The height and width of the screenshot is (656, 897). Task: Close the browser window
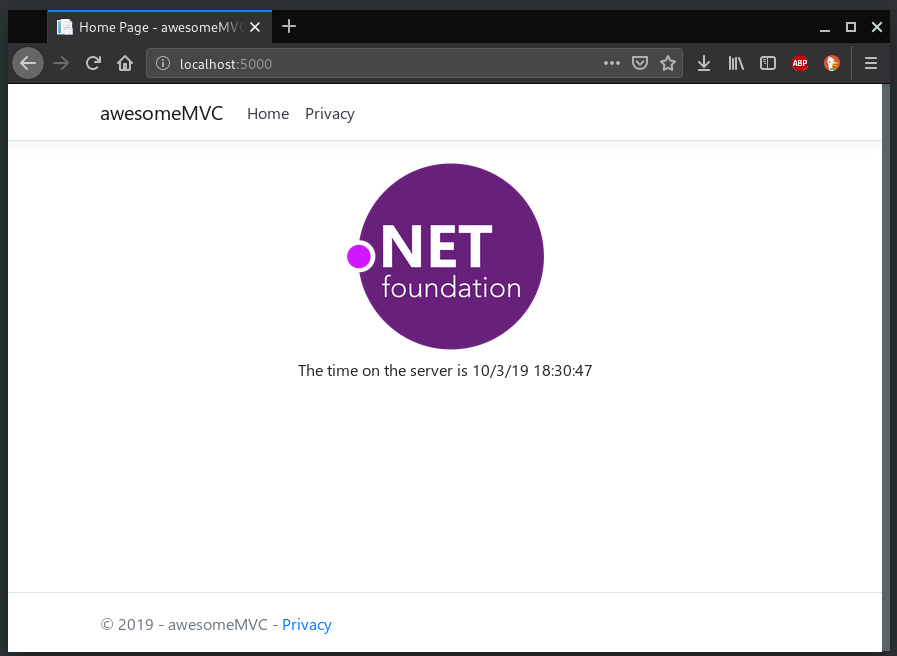[876, 27]
